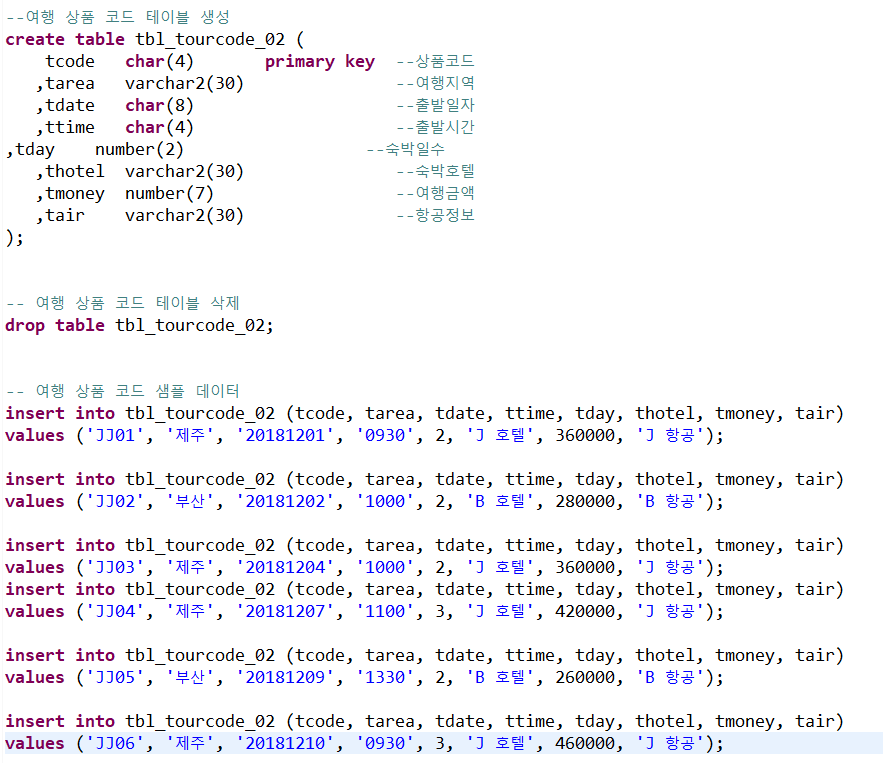
Task: Click the 'JJ03' value string
Action: [115, 567]
